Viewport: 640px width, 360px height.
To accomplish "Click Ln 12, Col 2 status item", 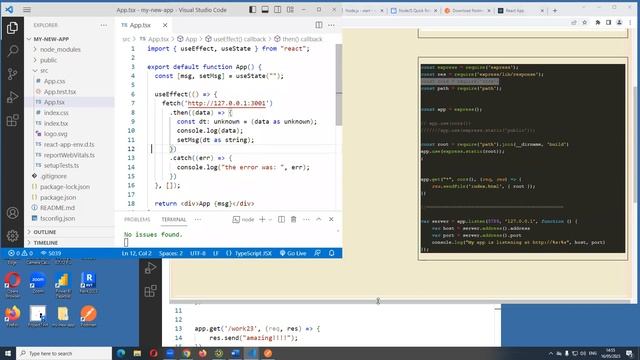I will (x=136, y=253).
